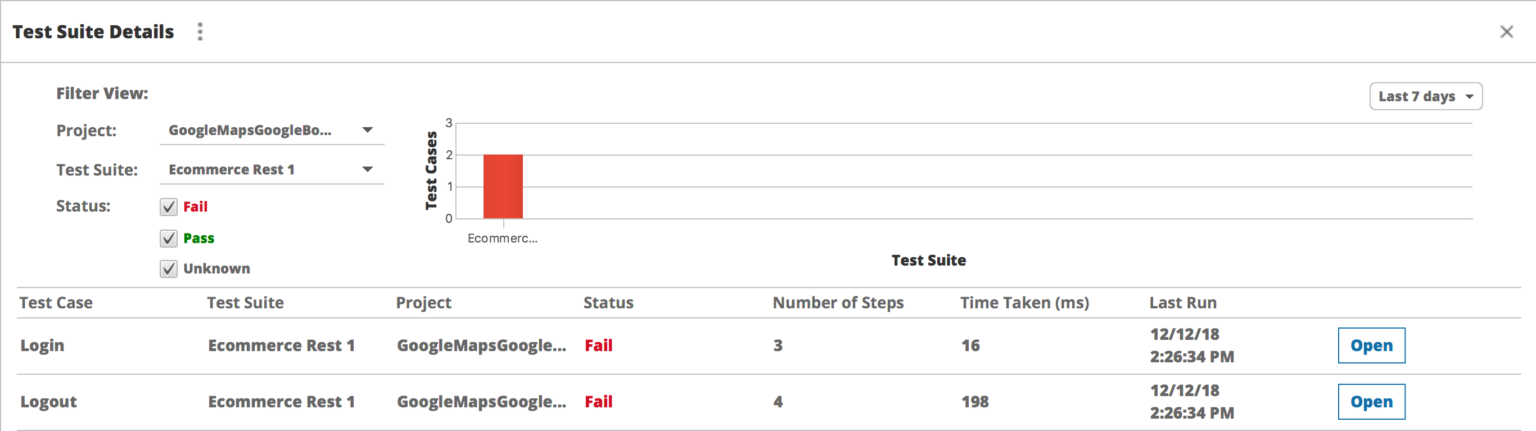Select the Login row name
The width and height of the screenshot is (1536, 431).
42,346
